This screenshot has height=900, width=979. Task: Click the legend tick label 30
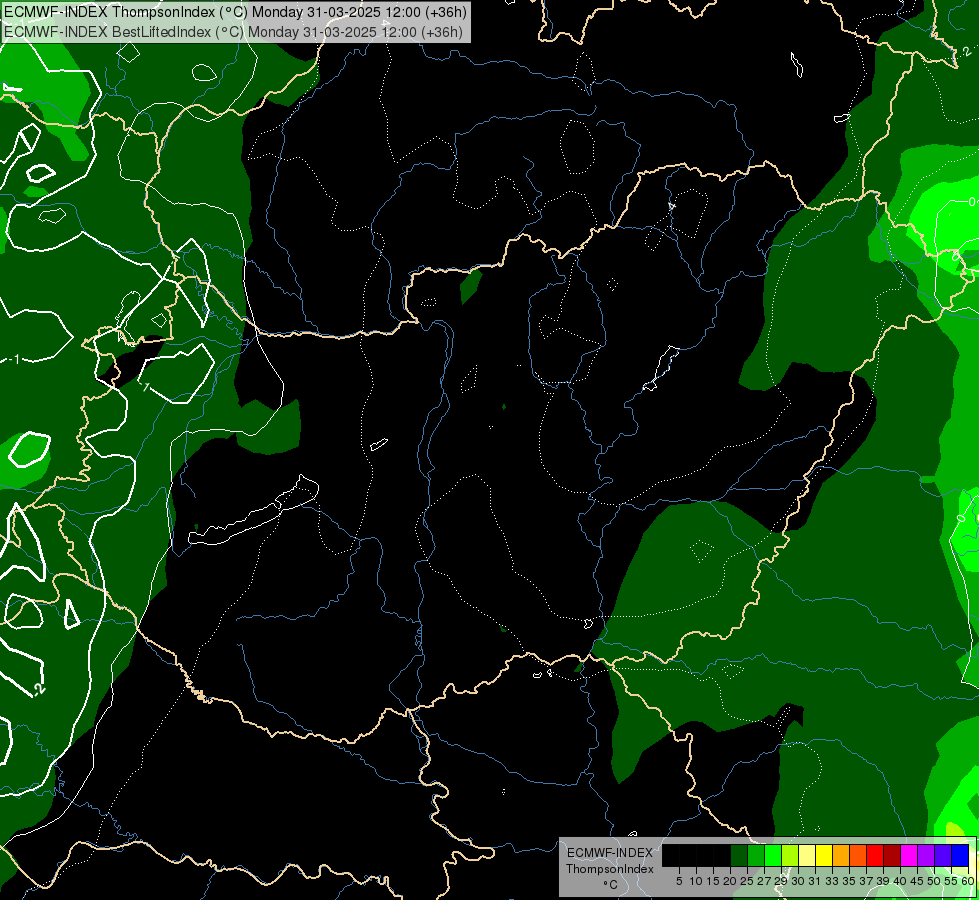pos(798,881)
